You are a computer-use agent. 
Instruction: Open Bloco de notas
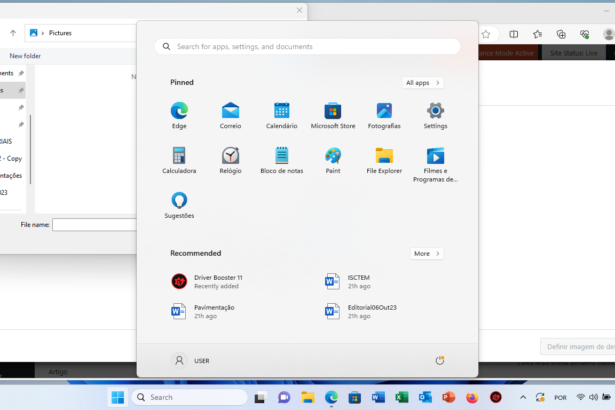click(x=282, y=160)
